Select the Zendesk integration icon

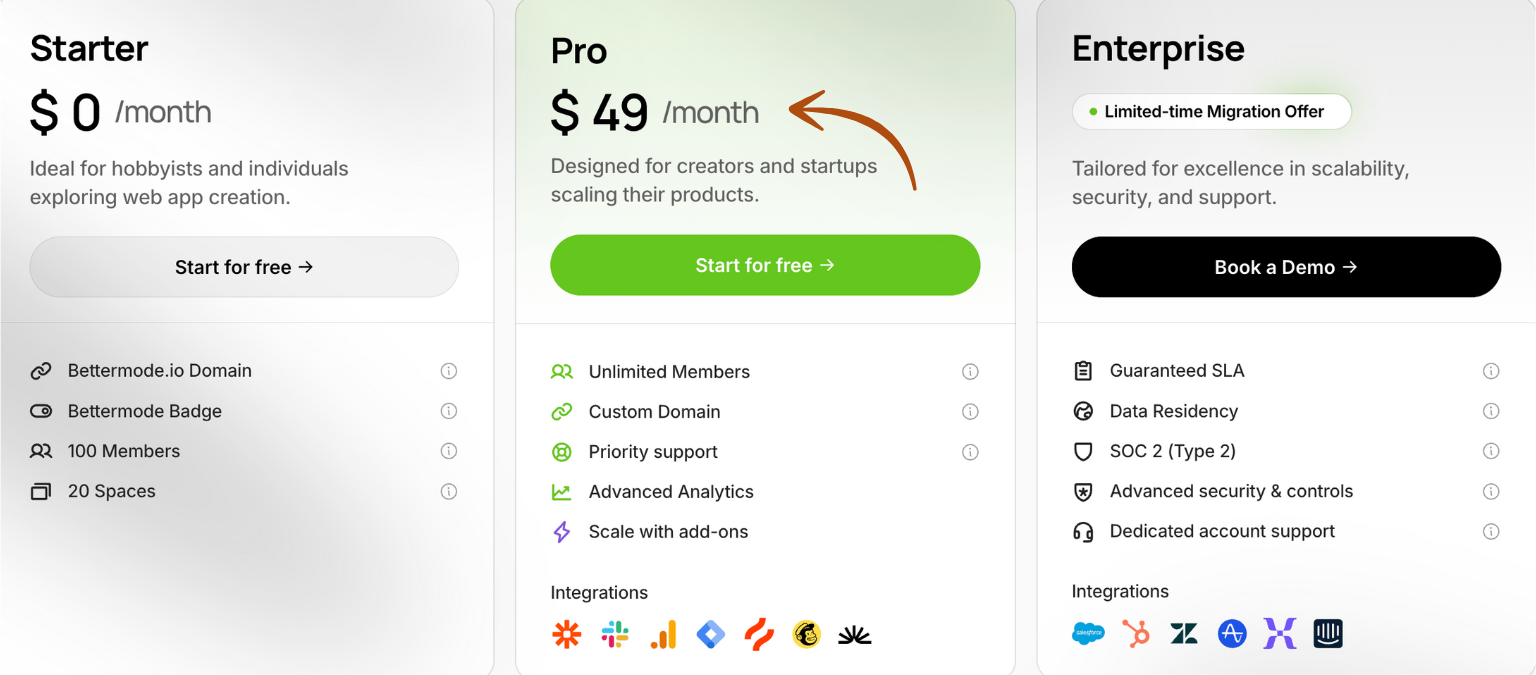(1184, 633)
